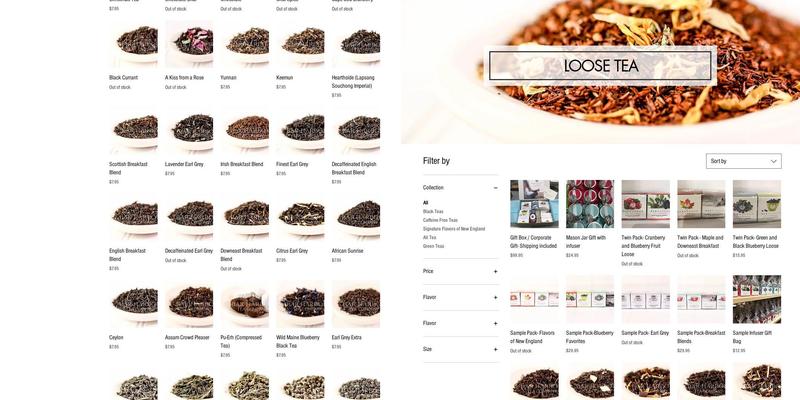Open the Wild Maine Blueberry Black Tea image
Viewport: 800px width, 400px height.
coord(300,305)
